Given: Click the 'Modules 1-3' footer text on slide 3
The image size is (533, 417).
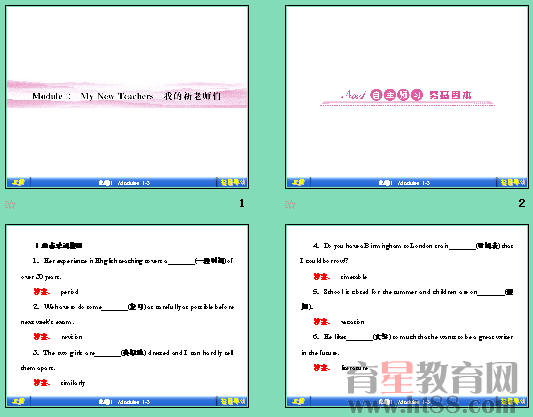Looking at the screenshot, I should (134, 402).
